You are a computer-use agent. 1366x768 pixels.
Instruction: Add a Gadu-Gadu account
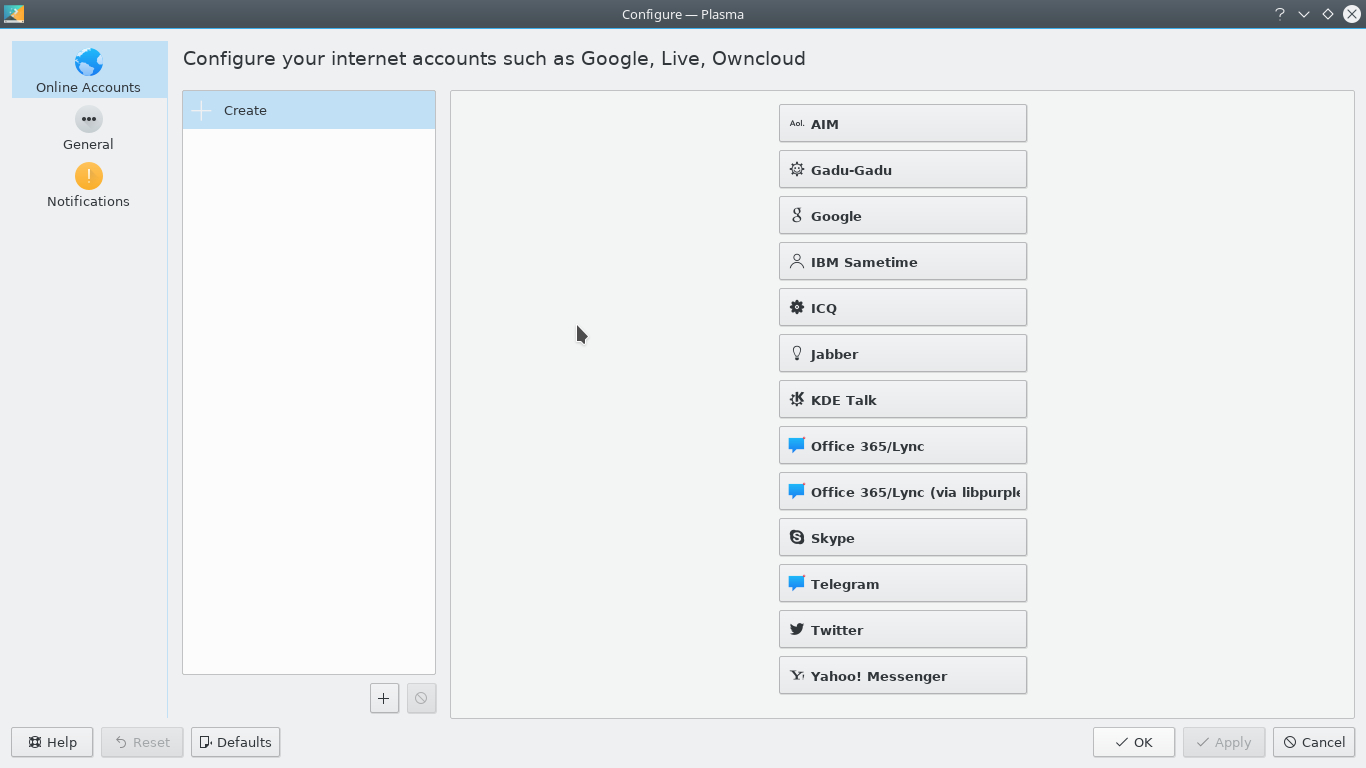coord(903,169)
